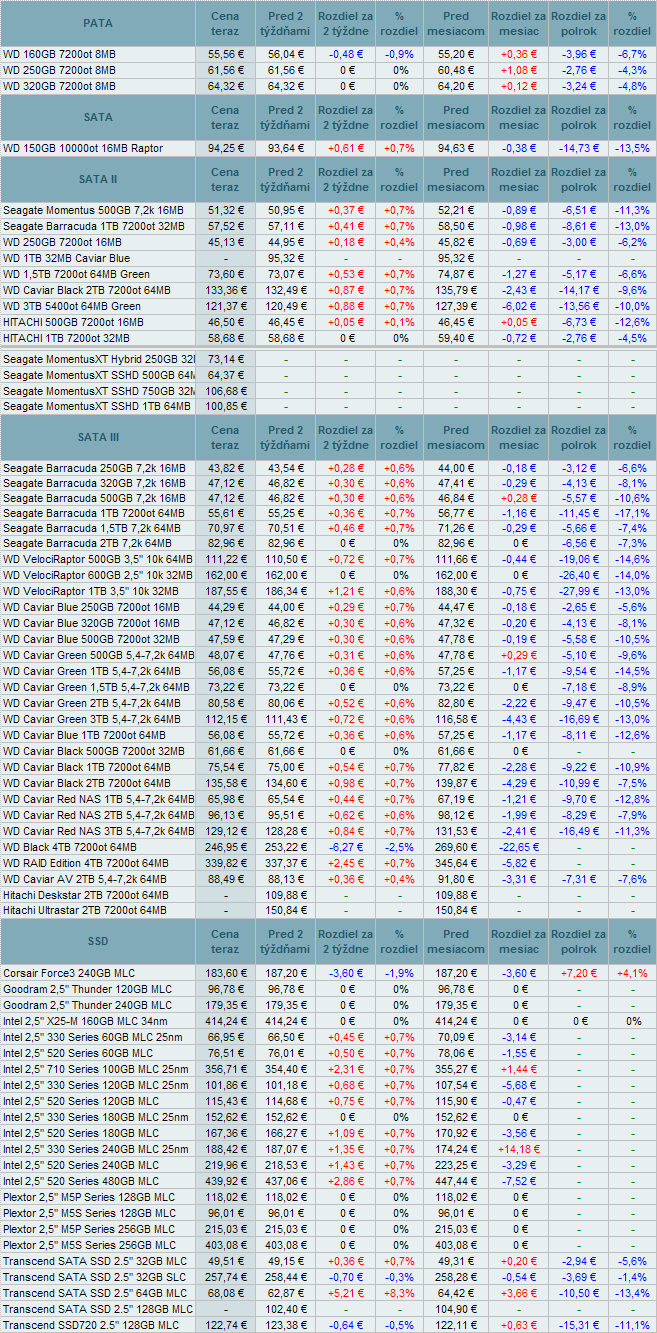
Task: Select 'Seagate MomentusXT SSHD 750GB' row
Action: click(x=328, y=390)
